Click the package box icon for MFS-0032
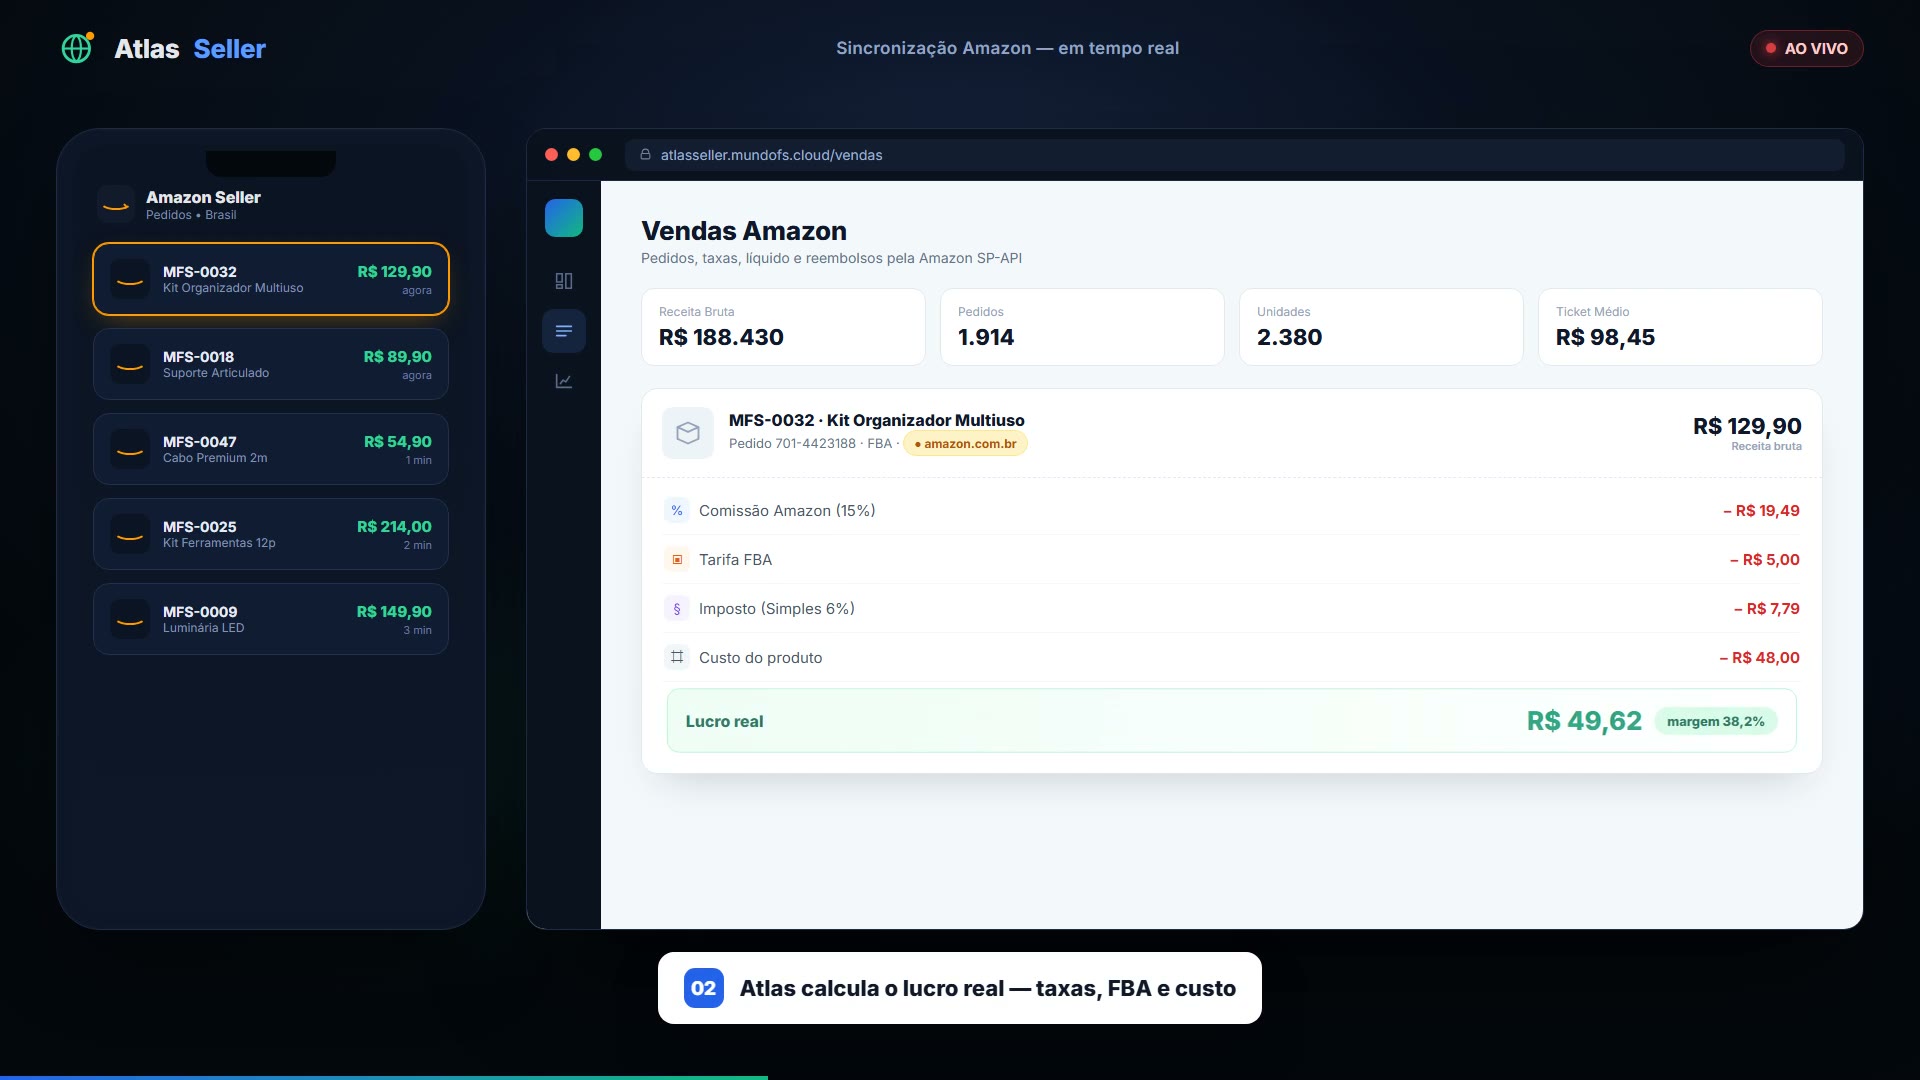 click(x=688, y=433)
